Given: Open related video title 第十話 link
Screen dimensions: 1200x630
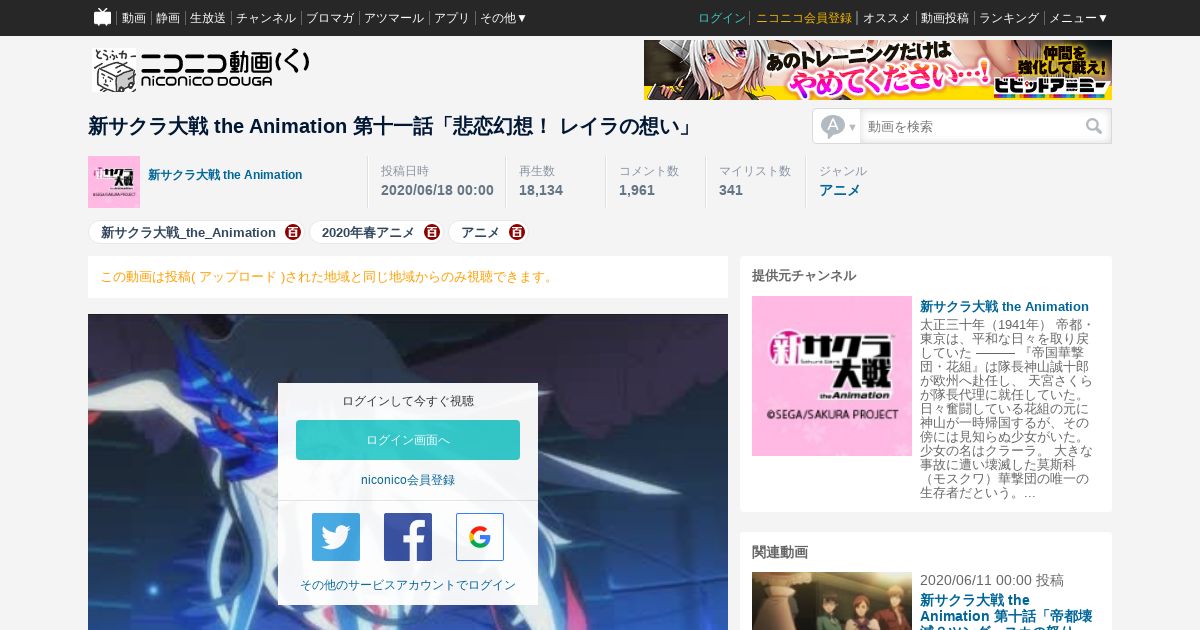Looking at the screenshot, I should [1007, 611].
